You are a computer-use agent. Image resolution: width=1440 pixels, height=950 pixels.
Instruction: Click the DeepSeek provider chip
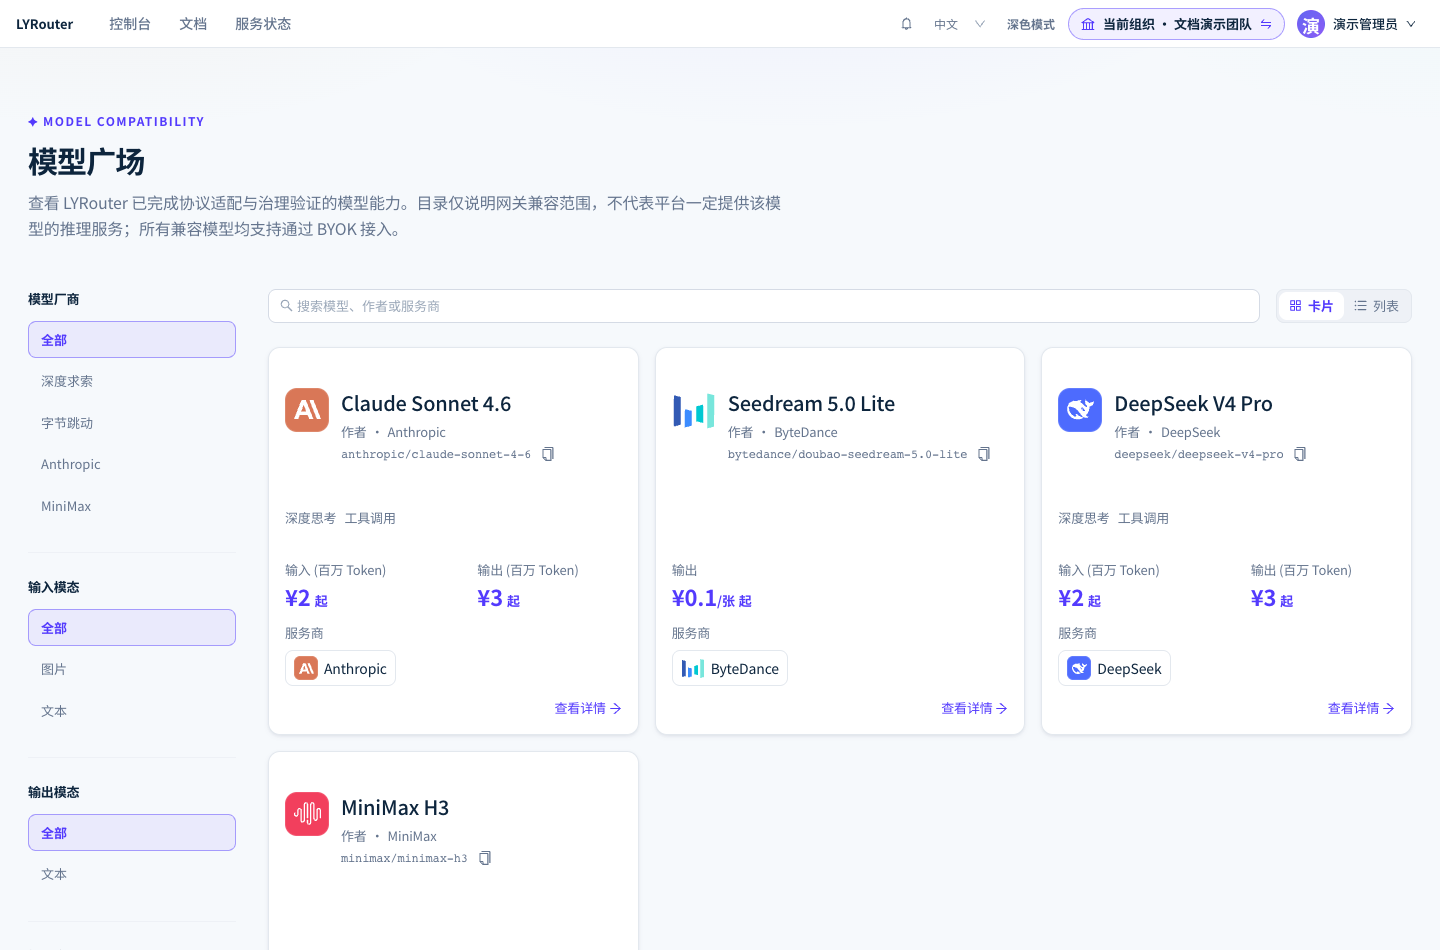1114,669
